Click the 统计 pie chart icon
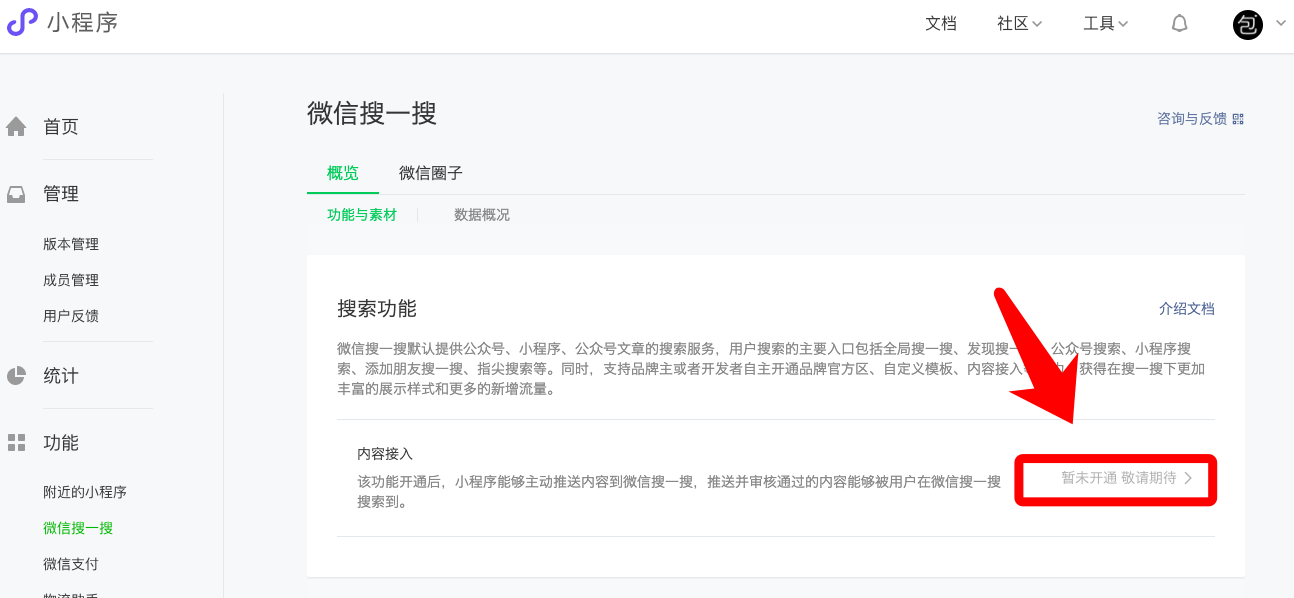 click(x=16, y=376)
